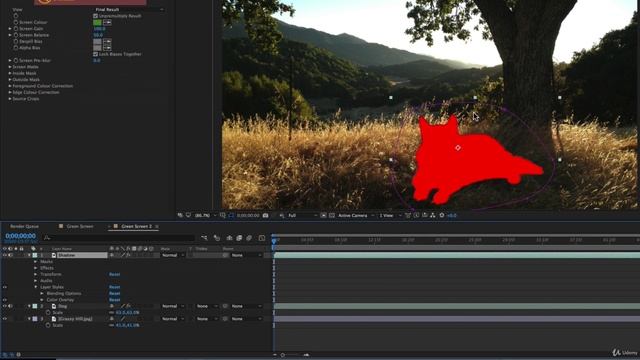Viewport: 640px width, 360px height.
Task: Open the Shadow layer blend mode dropdown
Action: [173, 255]
